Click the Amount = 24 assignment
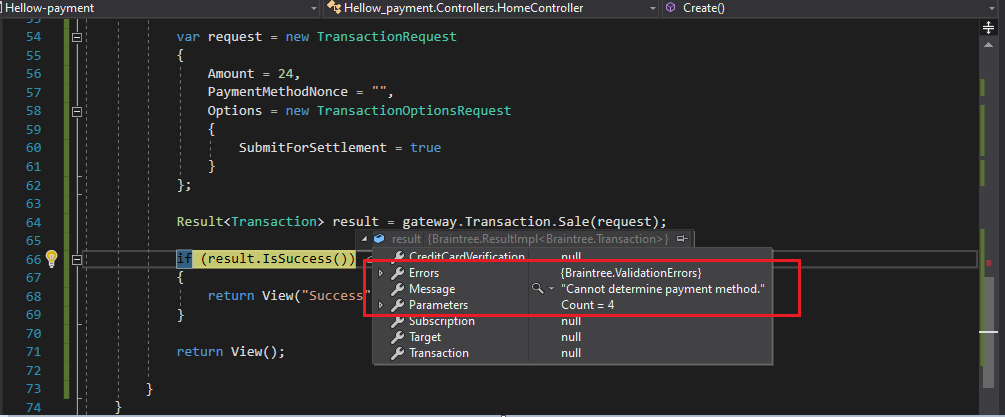This screenshot has height=417, width=1005. pyautogui.click(x=254, y=74)
